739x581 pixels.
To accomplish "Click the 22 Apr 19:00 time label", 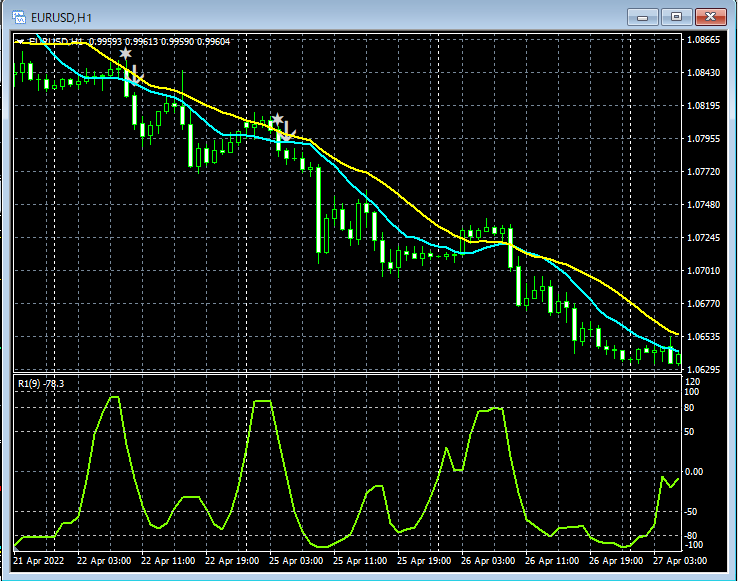I will click(x=232, y=561).
